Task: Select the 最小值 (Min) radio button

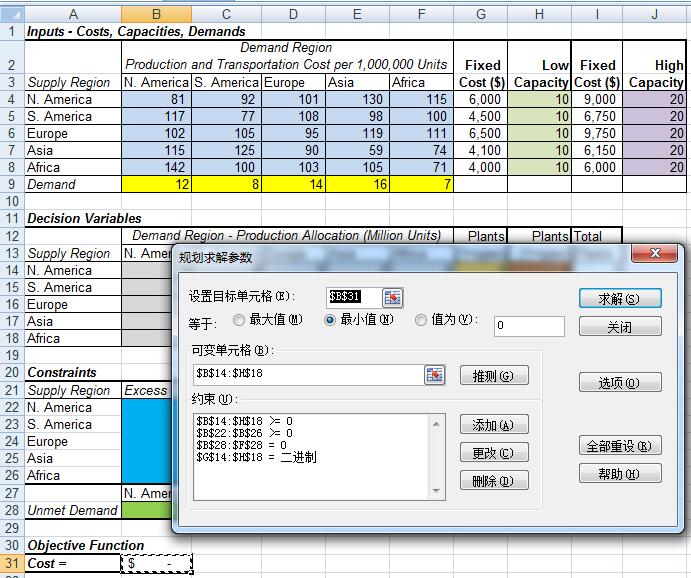Action: (x=330, y=320)
